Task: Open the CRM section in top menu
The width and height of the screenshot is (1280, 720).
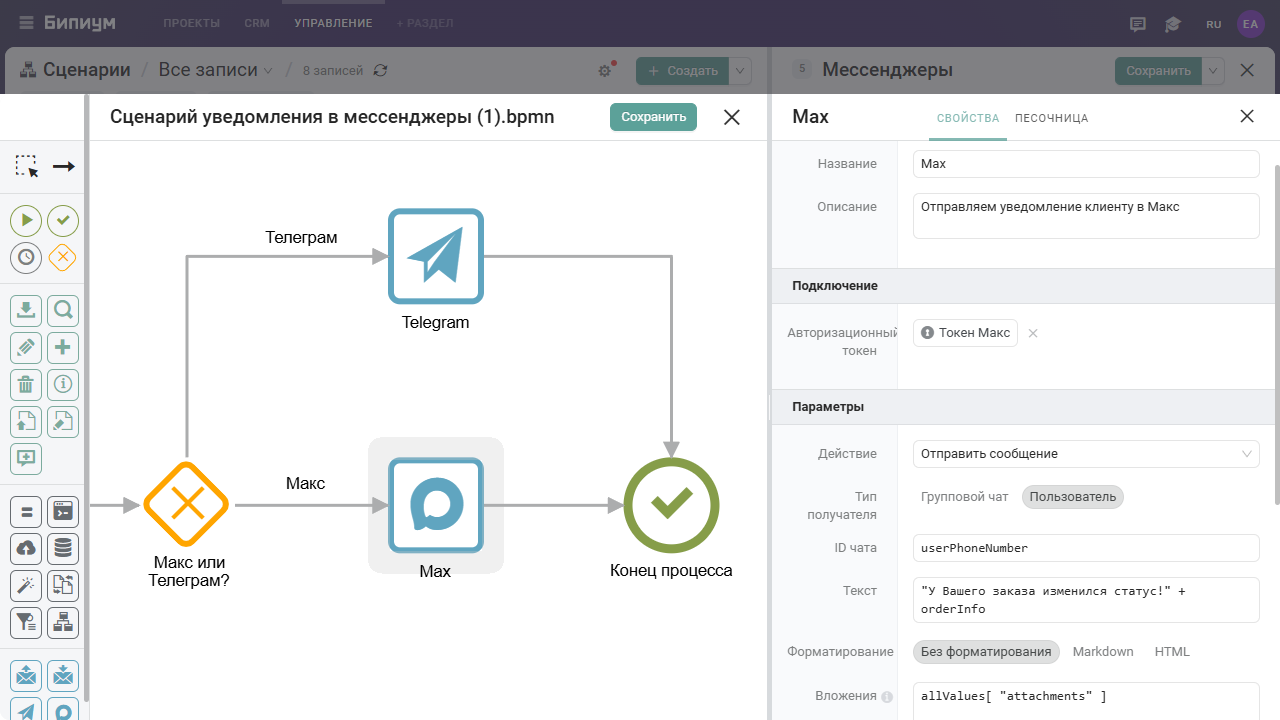Action: point(257,23)
